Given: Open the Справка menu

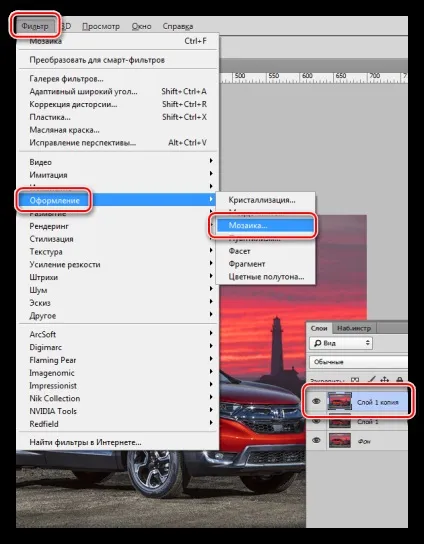Looking at the screenshot, I should [x=178, y=26].
